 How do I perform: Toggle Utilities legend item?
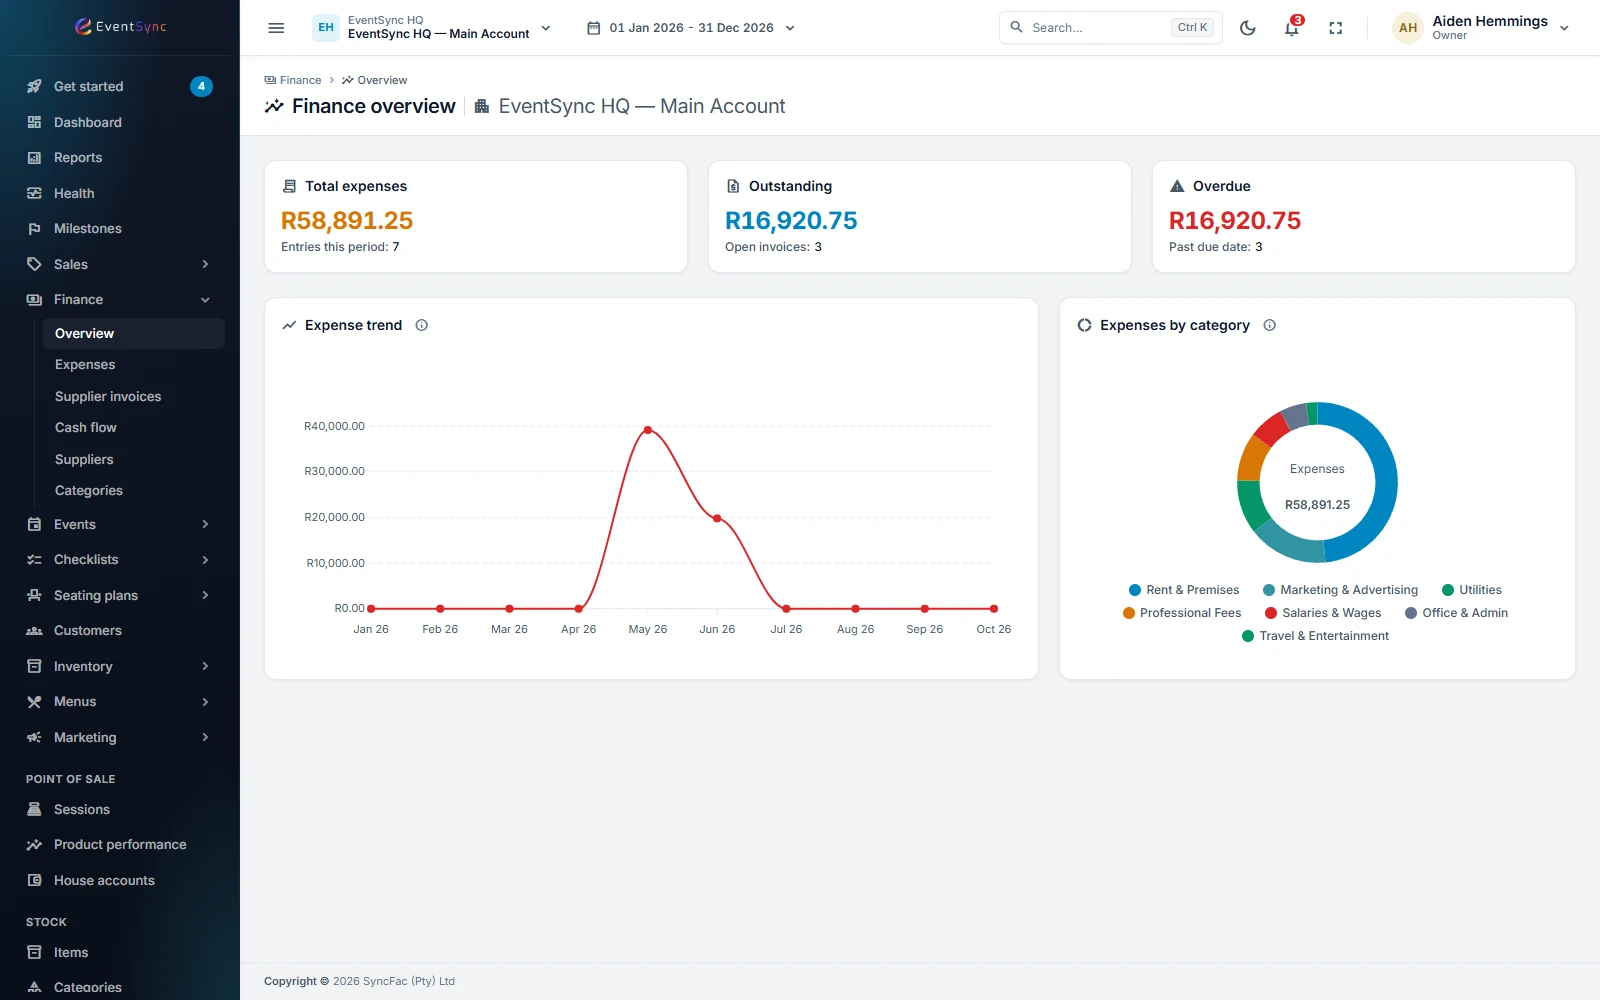[1472, 590]
